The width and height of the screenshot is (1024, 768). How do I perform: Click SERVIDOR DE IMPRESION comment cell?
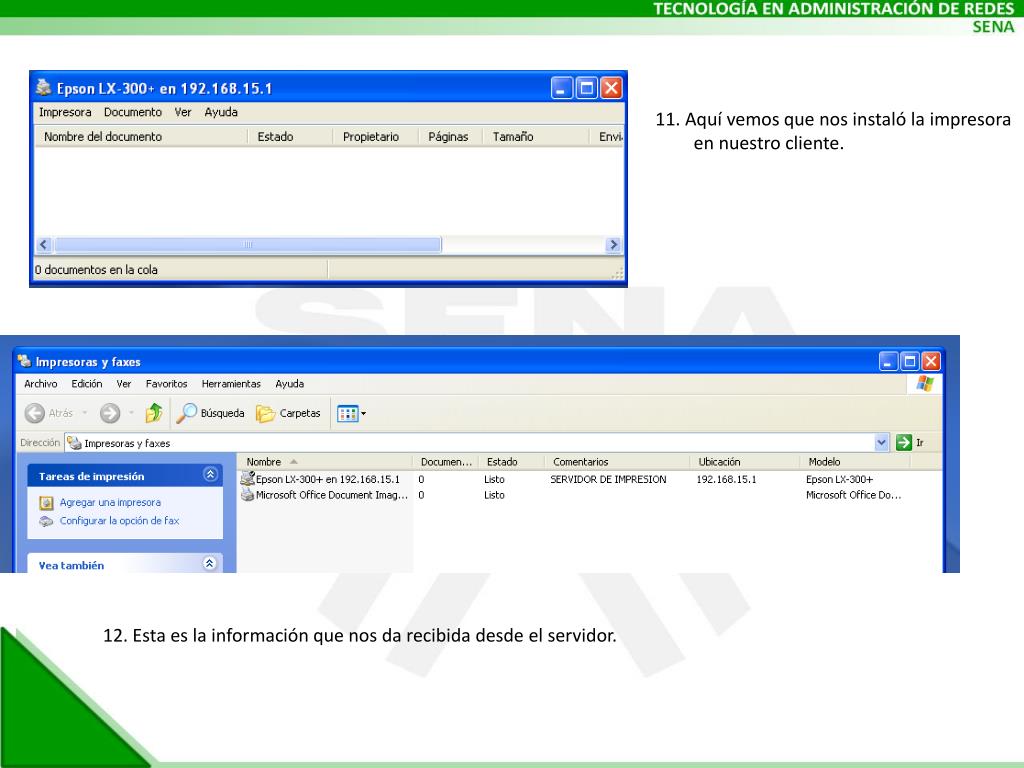pyautogui.click(x=608, y=479)
